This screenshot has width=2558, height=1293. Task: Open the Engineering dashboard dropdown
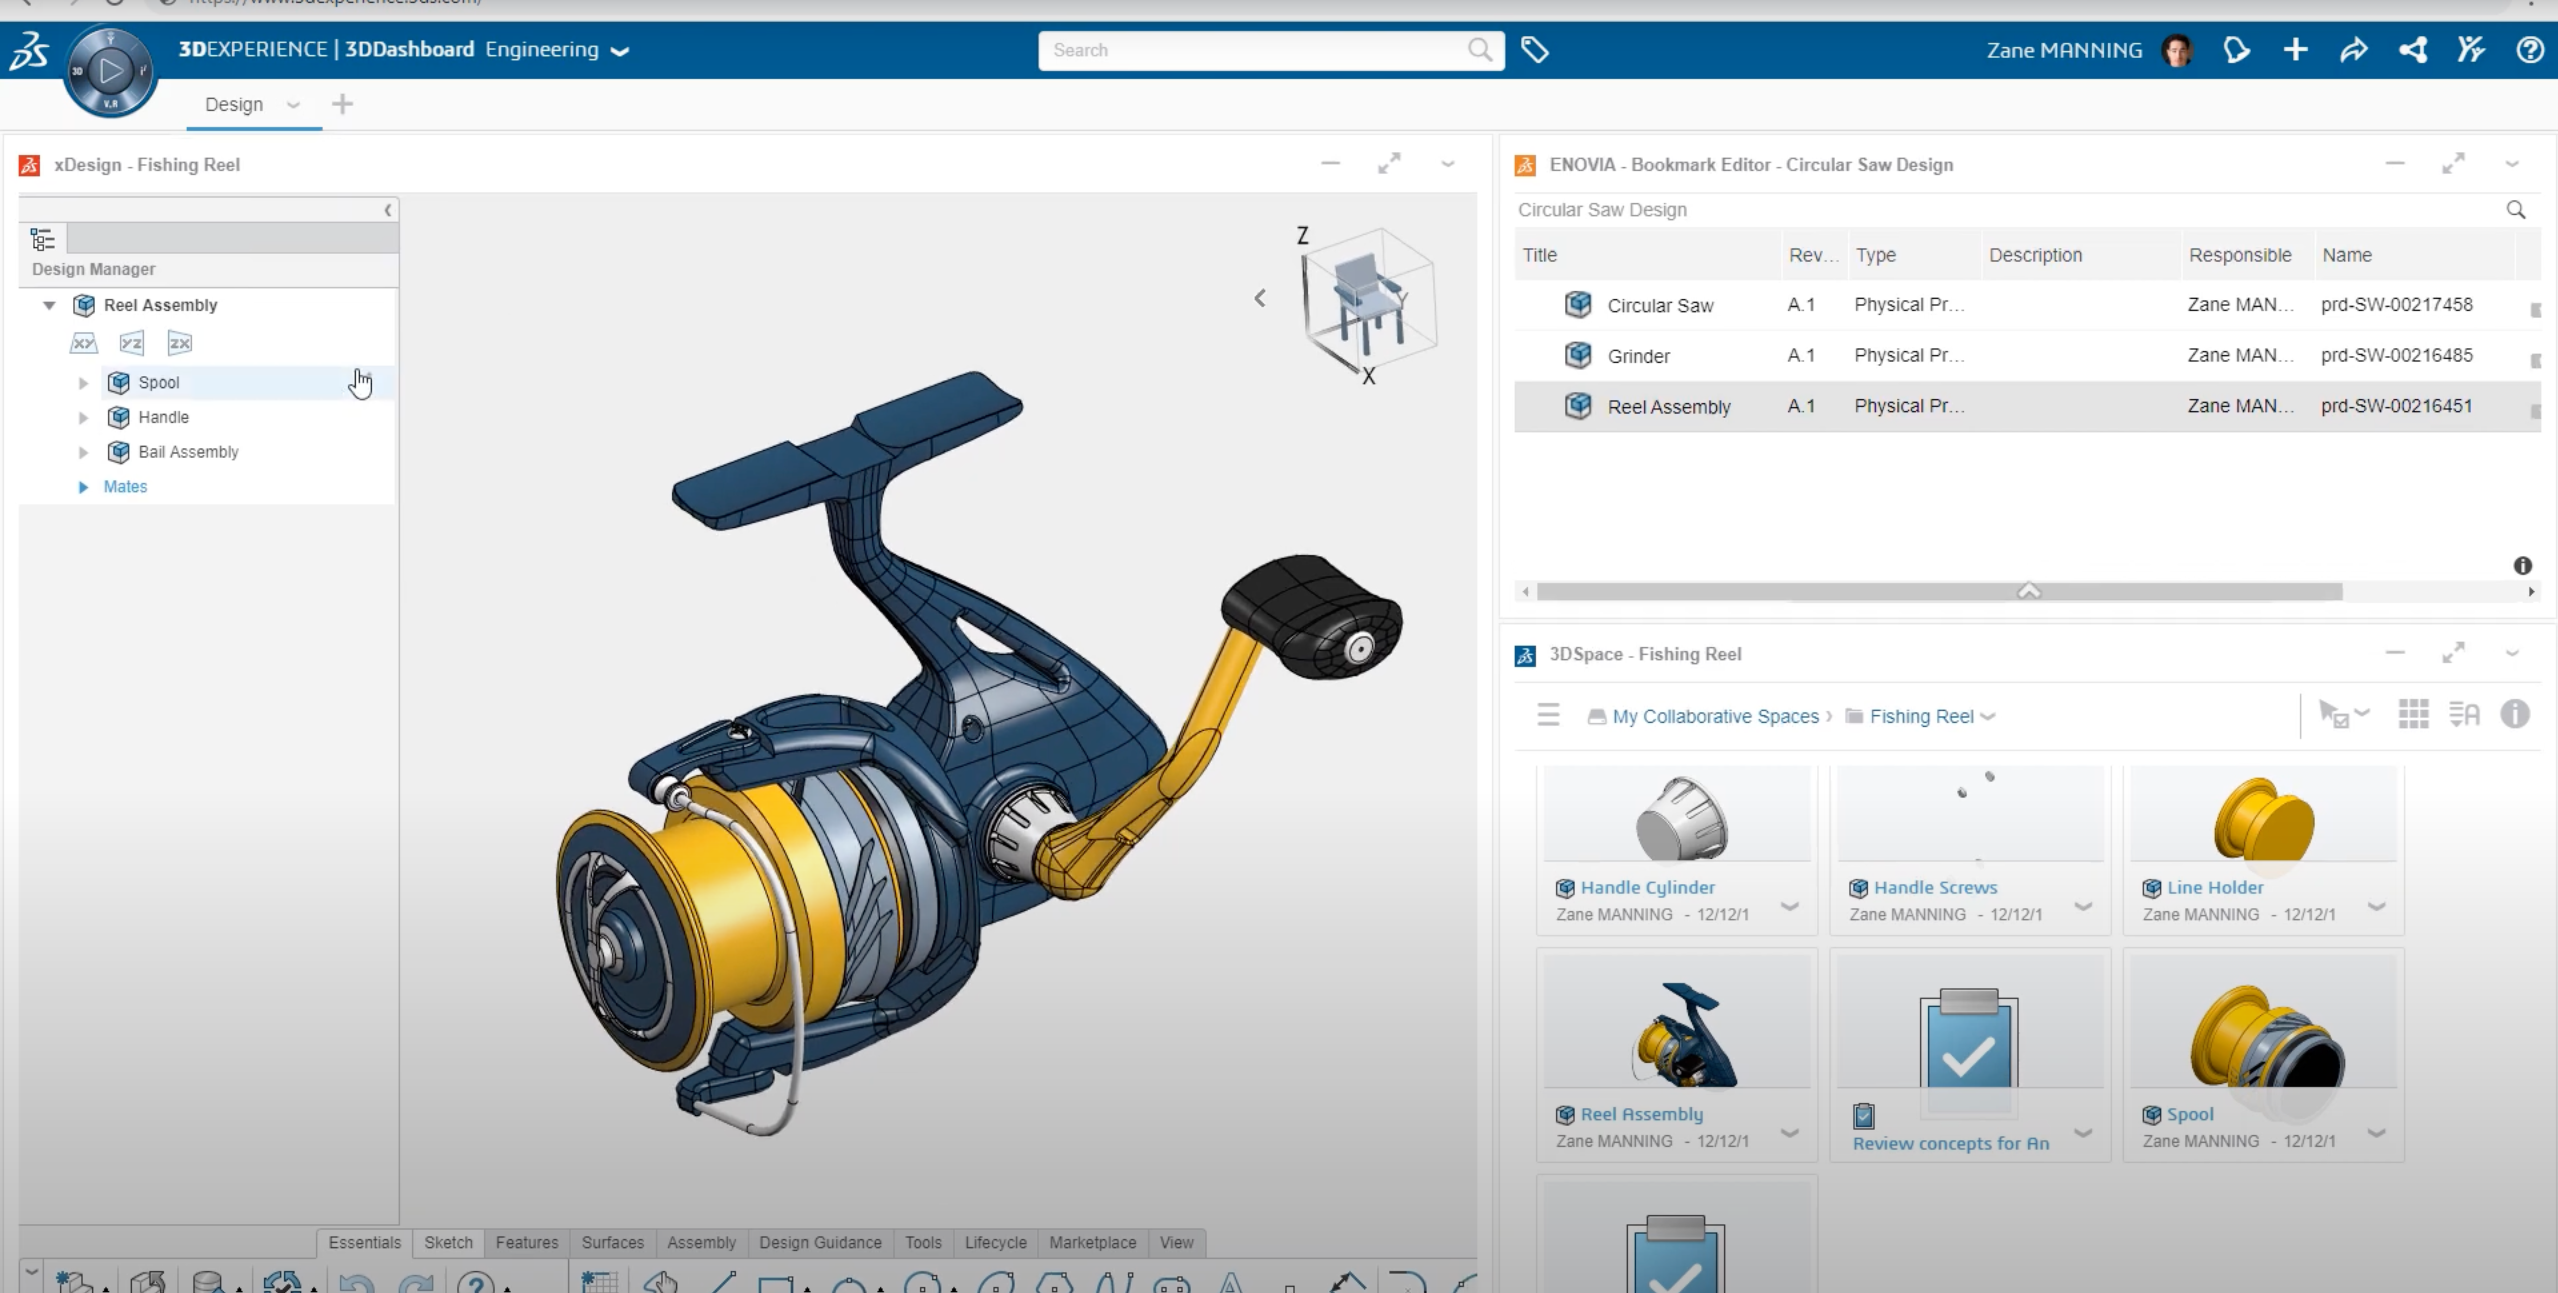pyautogui.click(x=620, y=51)
